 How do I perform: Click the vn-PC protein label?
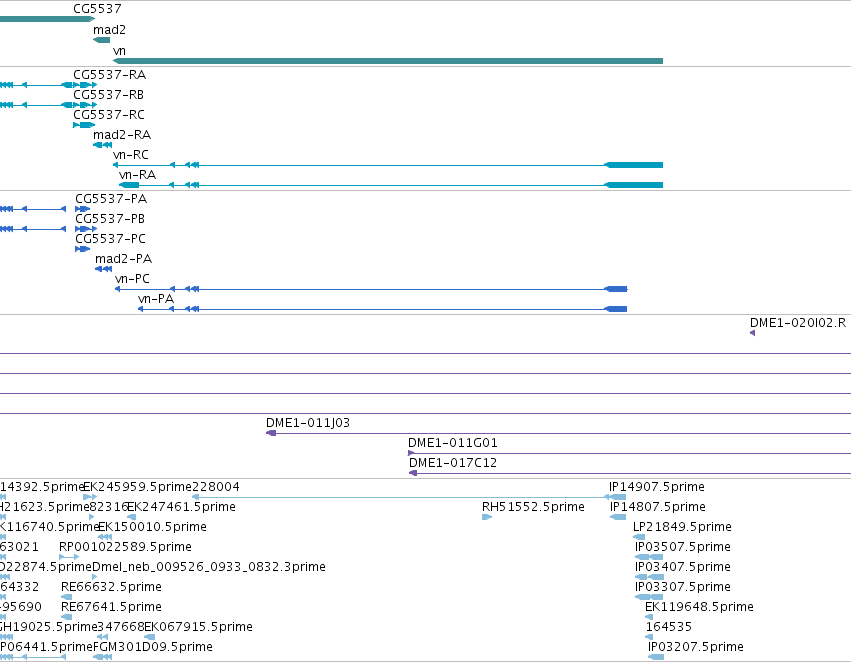pos(132,279)
